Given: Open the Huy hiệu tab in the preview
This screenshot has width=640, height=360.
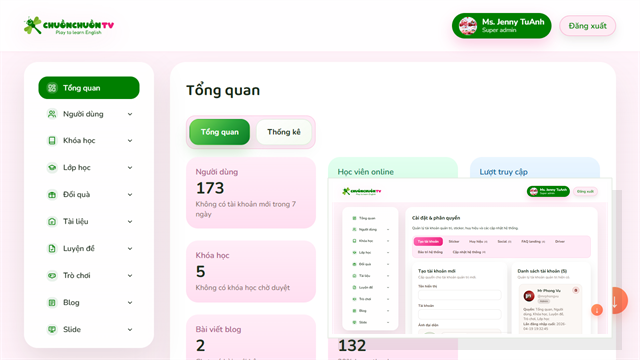Looking at the screenshot, I should [478, 241].
